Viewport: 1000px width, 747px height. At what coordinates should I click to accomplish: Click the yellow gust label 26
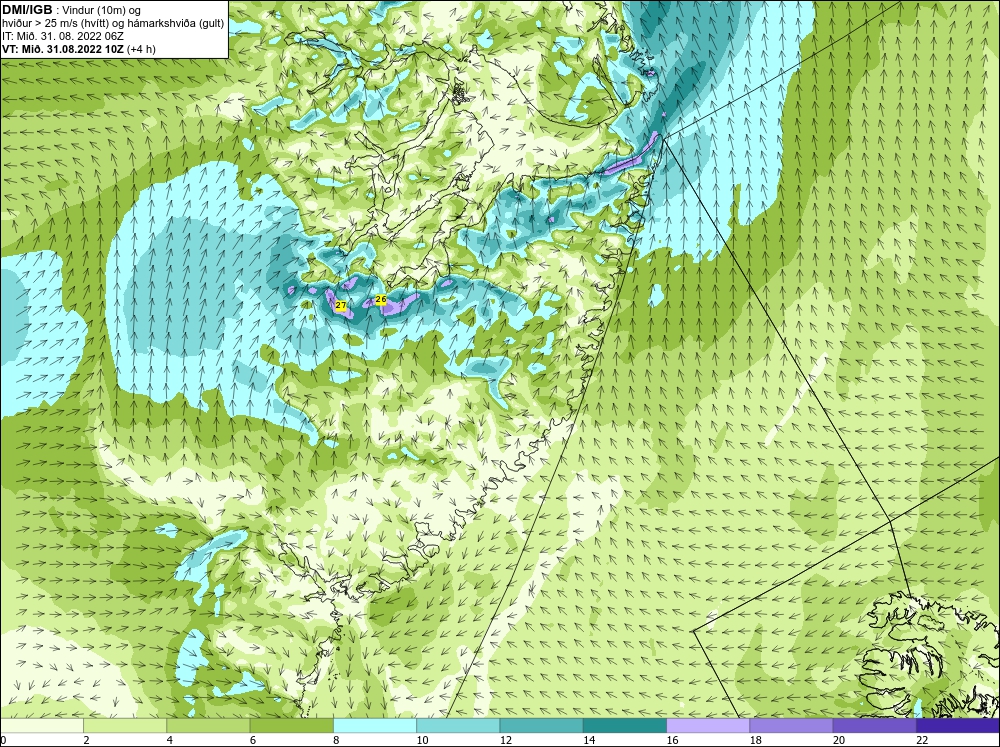tap(381, 299)
